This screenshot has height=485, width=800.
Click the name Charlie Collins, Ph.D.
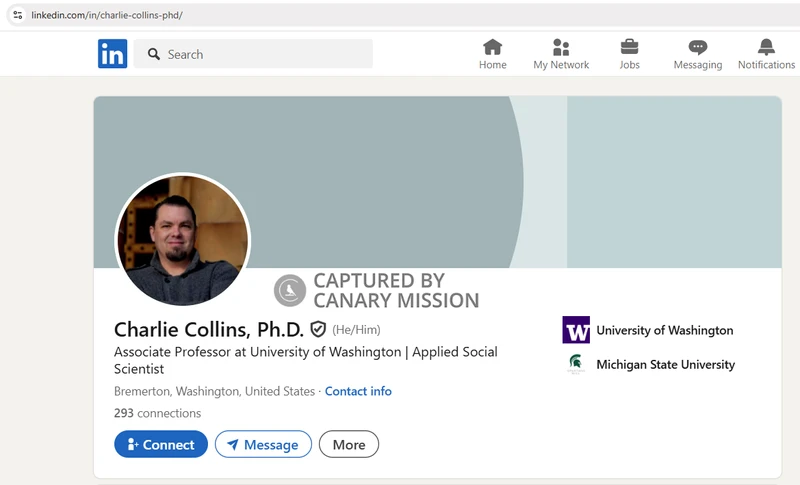(x=209, y=329)
